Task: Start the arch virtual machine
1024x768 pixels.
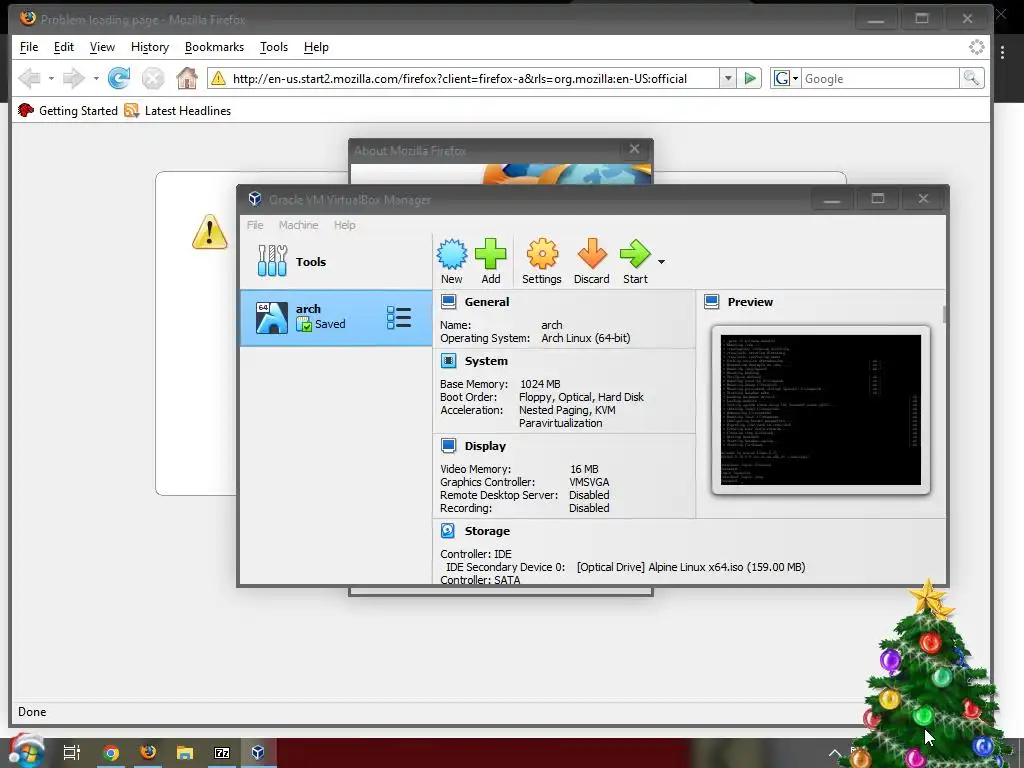Action: (635, 261)
